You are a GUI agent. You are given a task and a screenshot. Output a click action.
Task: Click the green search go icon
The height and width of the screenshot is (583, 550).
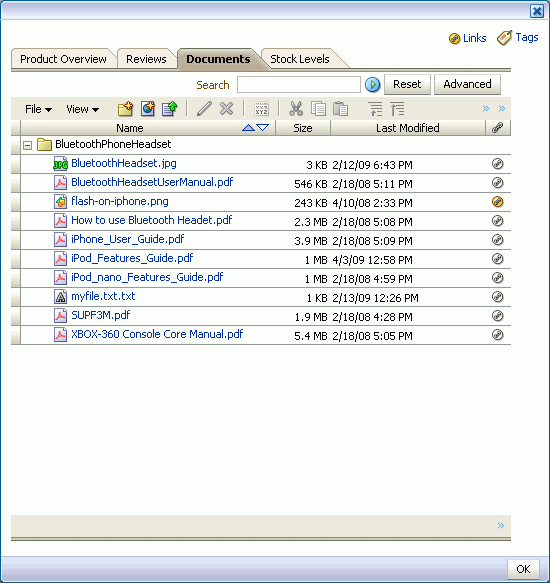click(x=372, y=85)
